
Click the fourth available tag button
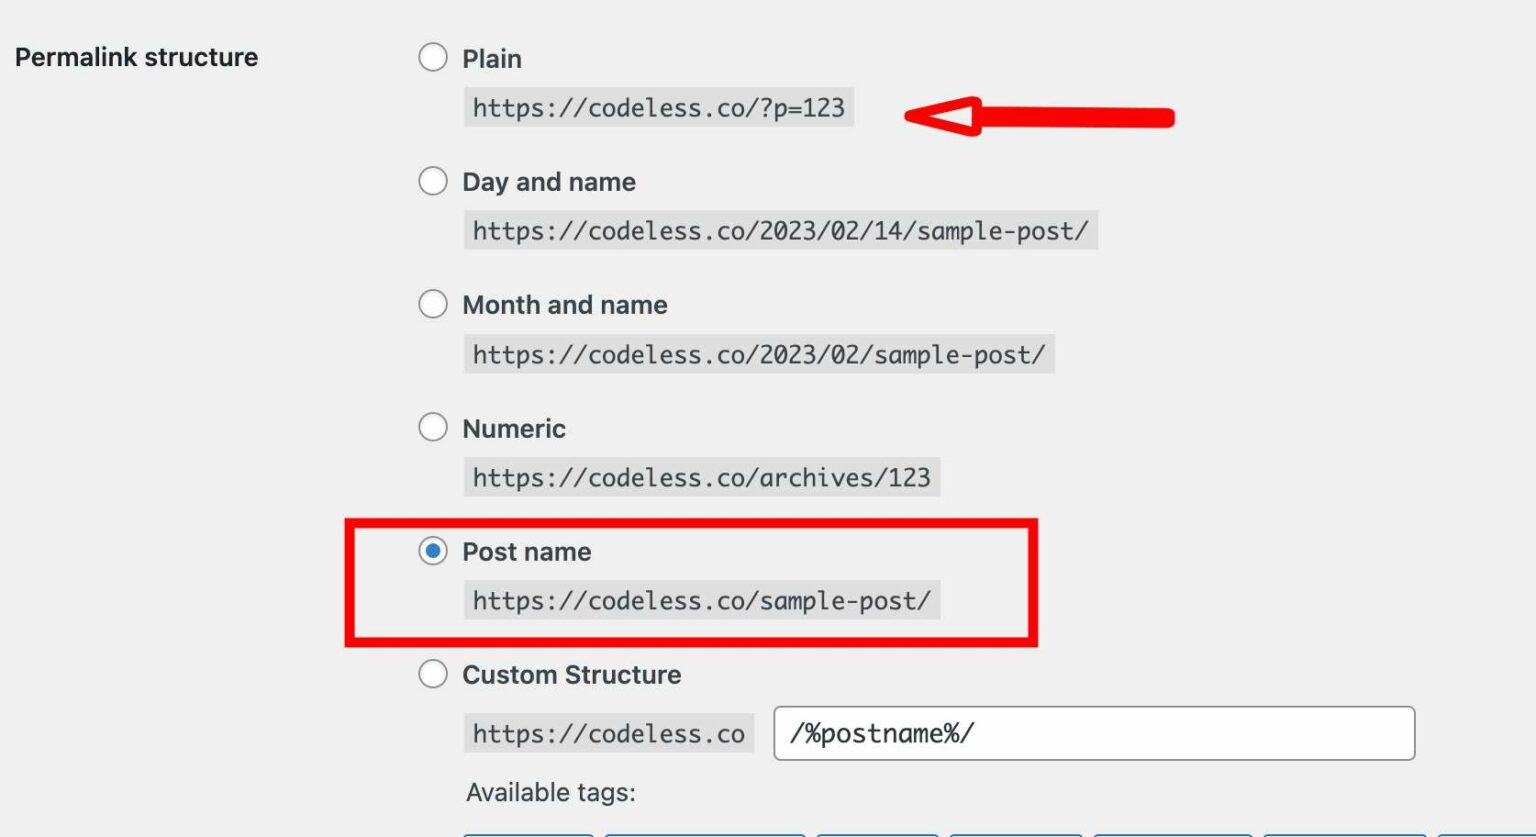point(1015,833)
